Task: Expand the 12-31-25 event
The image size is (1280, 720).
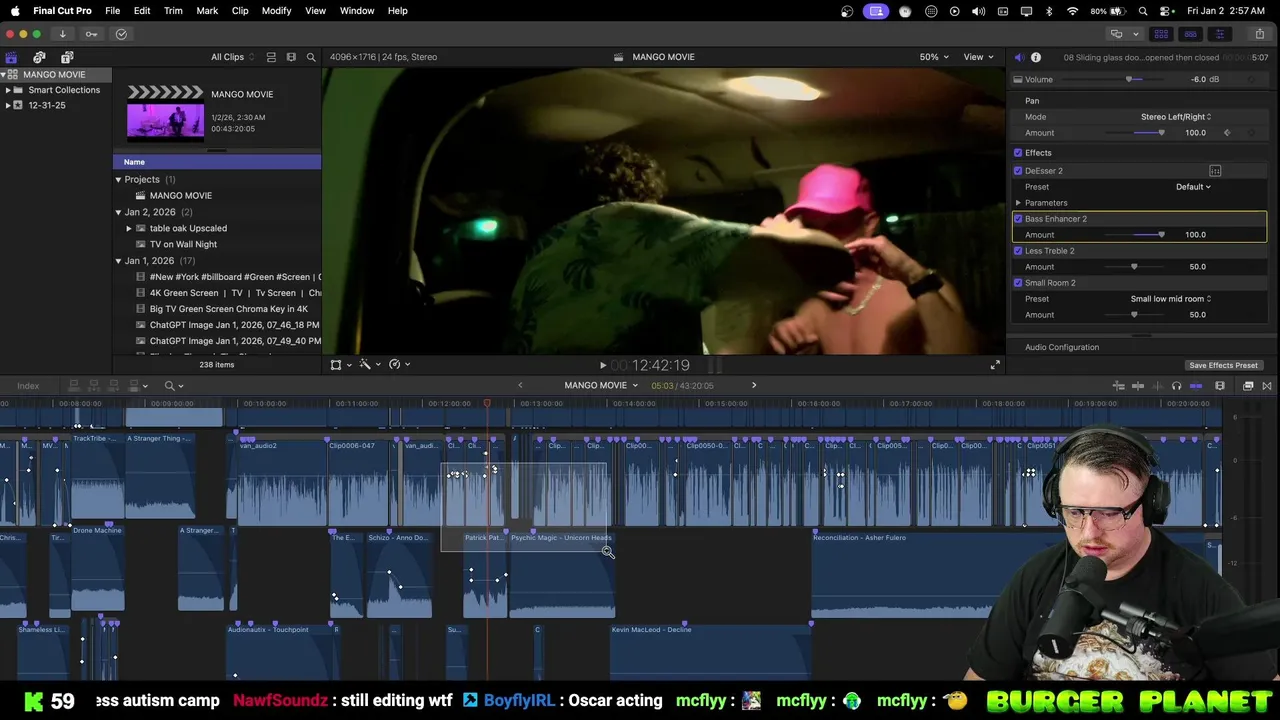Action: click(8, 105)
